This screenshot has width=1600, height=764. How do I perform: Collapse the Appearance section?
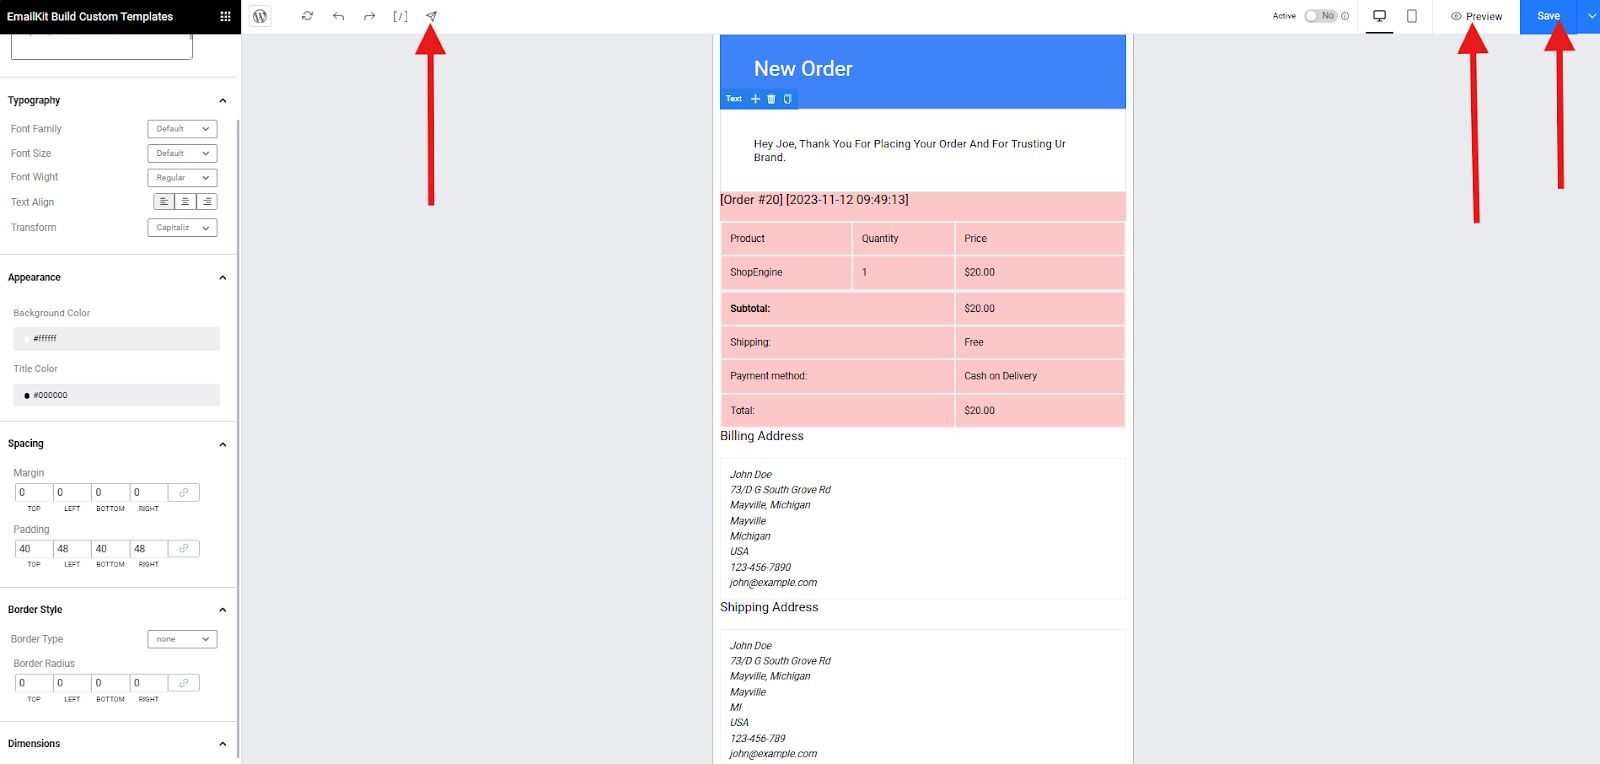click(223, 278)
